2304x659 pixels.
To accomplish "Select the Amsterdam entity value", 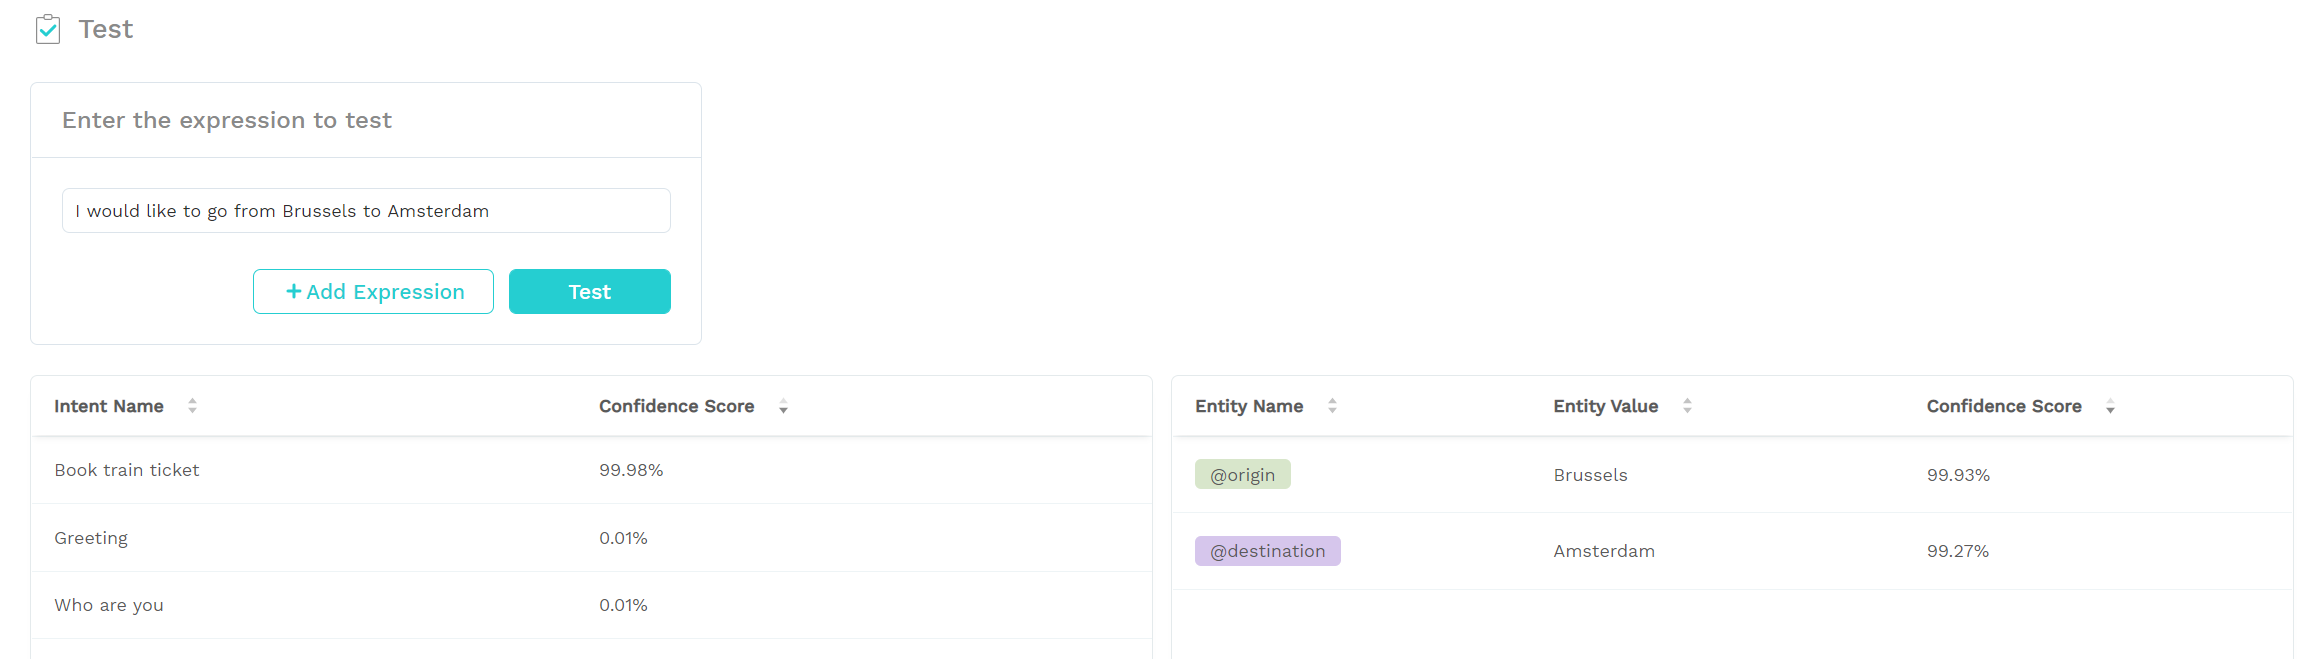I will (x=1604, y=551).
